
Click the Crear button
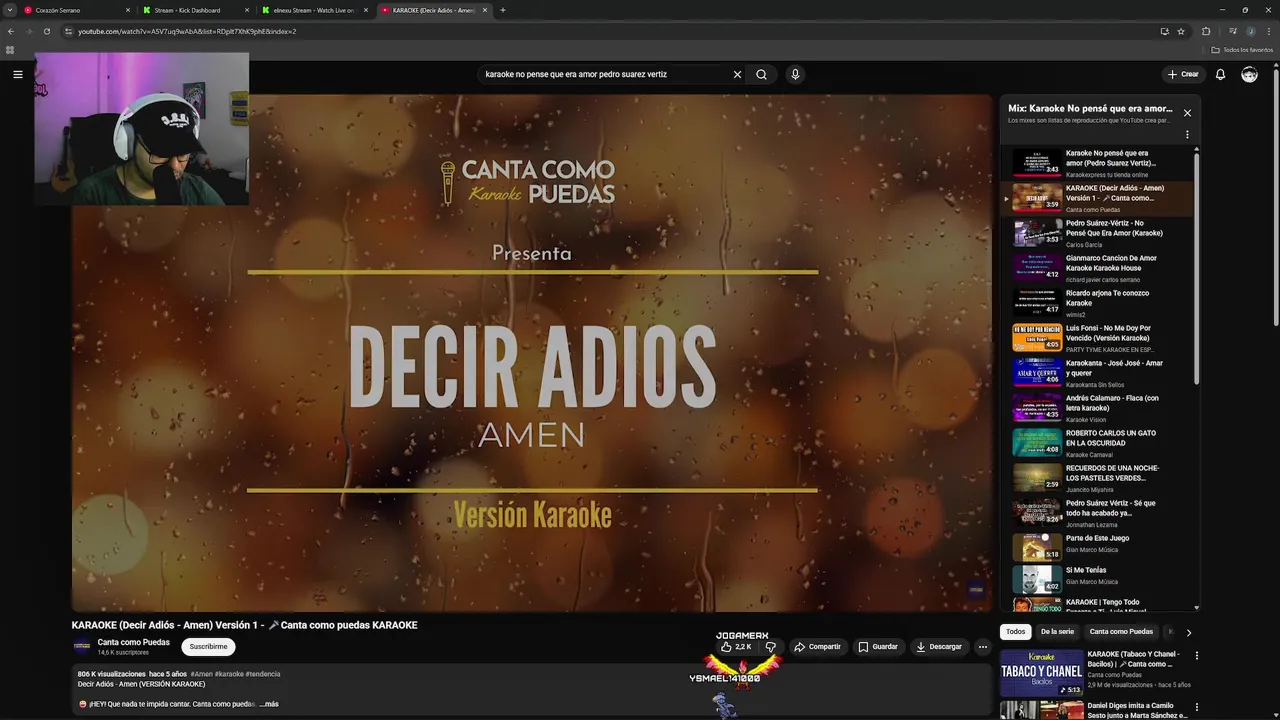(1182, 74)
